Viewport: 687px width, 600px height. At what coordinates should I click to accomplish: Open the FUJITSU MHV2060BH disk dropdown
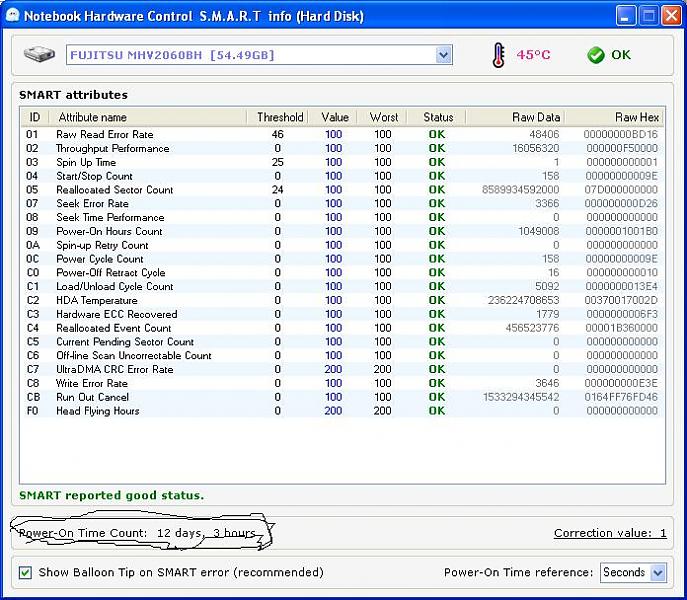tap(444, 55)
